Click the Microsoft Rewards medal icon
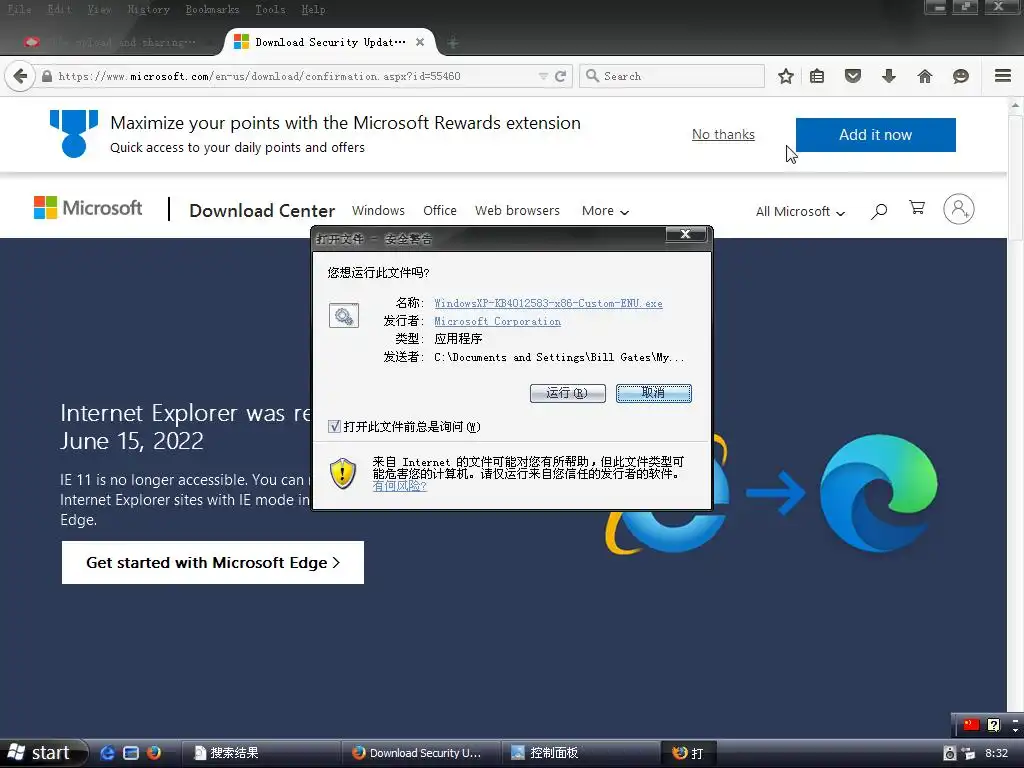Viewport: 1024px width, 768px height. coord(74,134)
